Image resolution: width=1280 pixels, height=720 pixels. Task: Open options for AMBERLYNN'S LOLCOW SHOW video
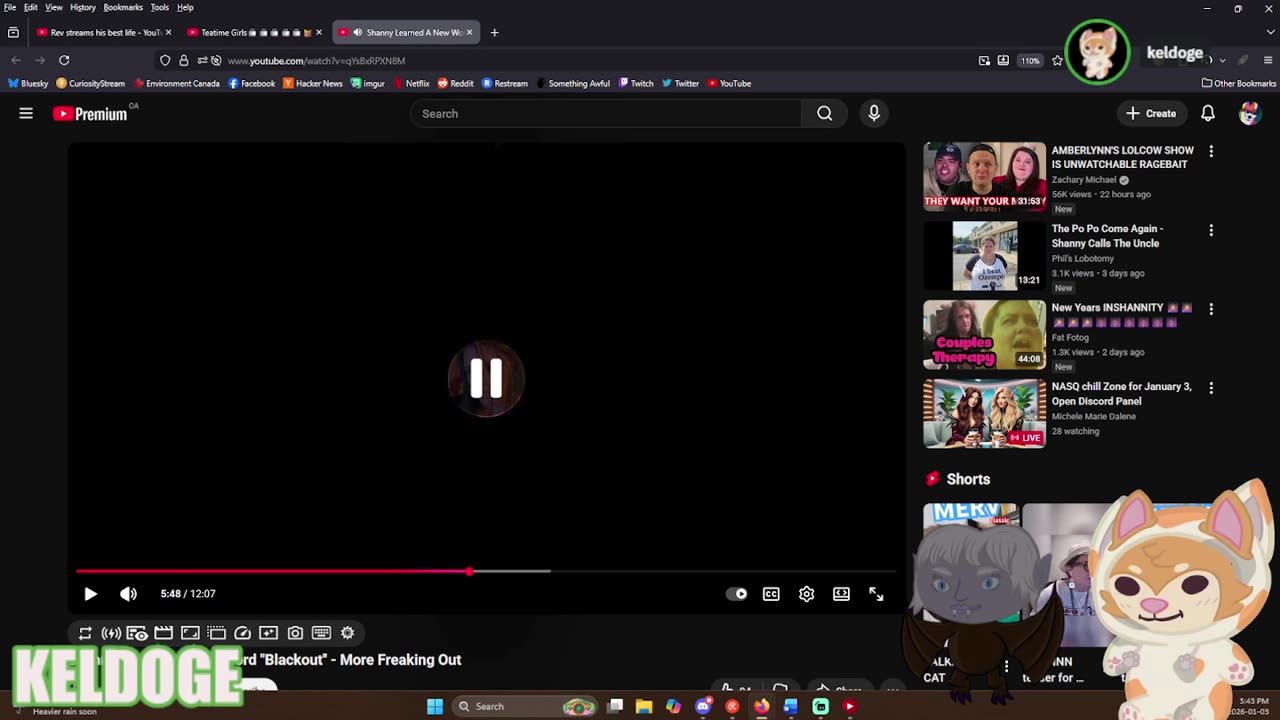[x=1211, y=152]
